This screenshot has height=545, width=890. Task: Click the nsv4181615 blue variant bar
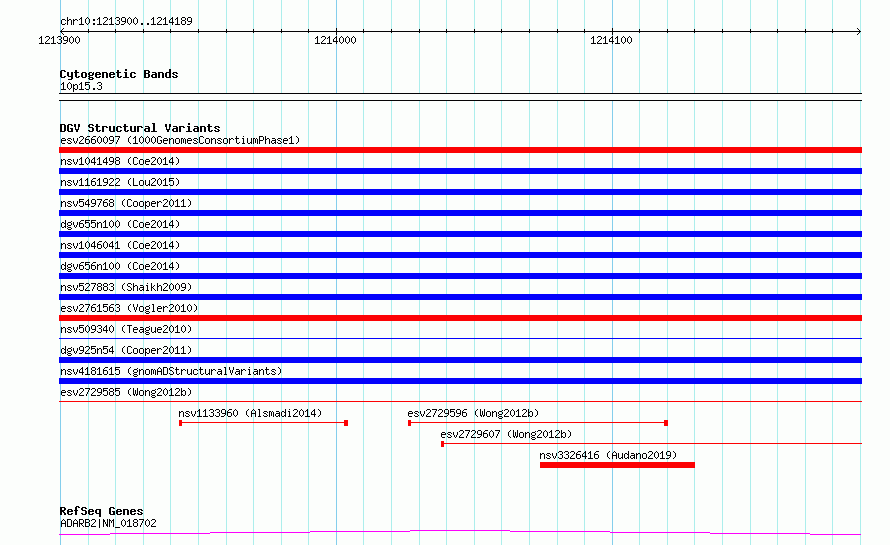(460, 381)
